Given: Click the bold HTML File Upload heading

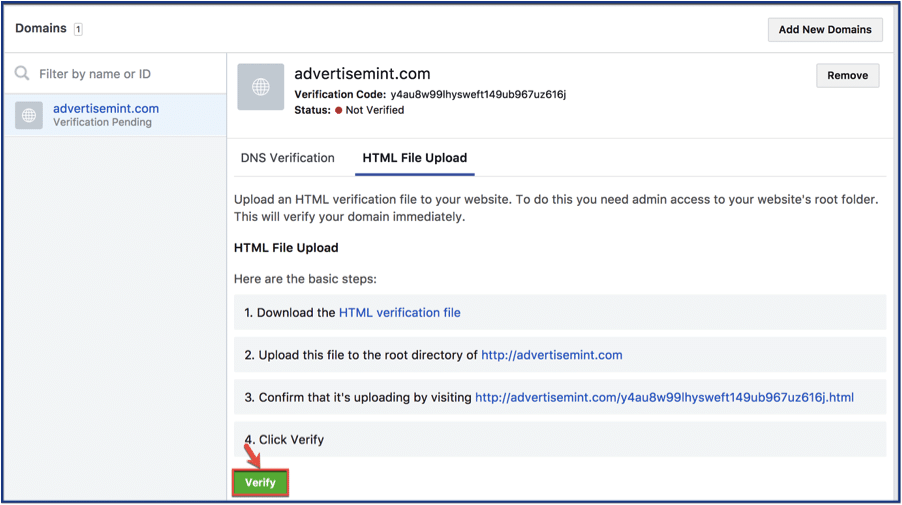Looking at the screenshot, I should tap(286, 248).
